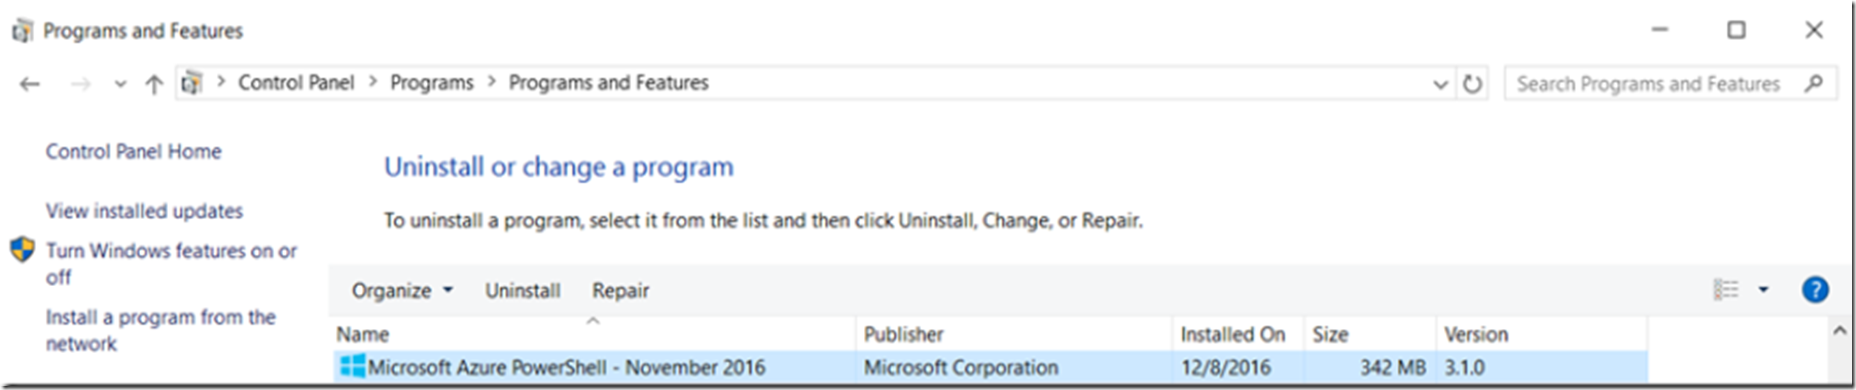Image resolution: width=1856 pixels, height=390 pixels.
Task: Go back with the Back arrow
Action: (x=30, y=84)
